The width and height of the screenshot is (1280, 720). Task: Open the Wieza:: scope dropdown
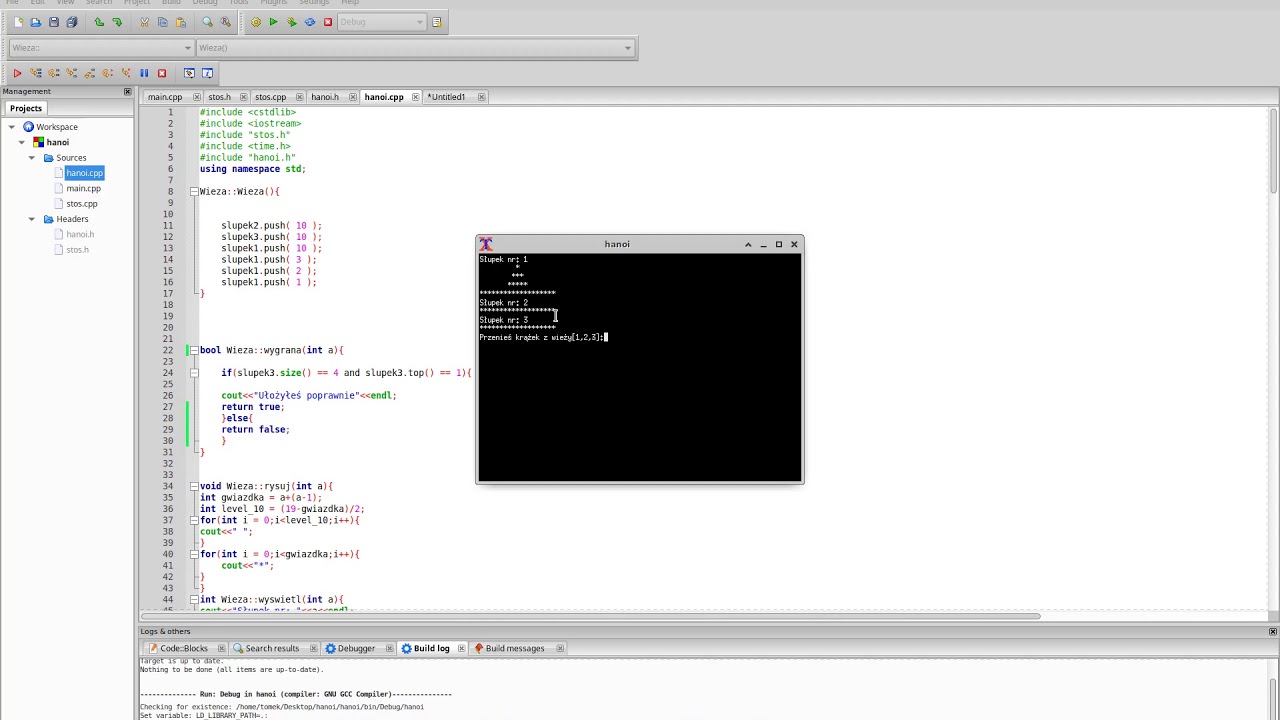tap(101, 47)
